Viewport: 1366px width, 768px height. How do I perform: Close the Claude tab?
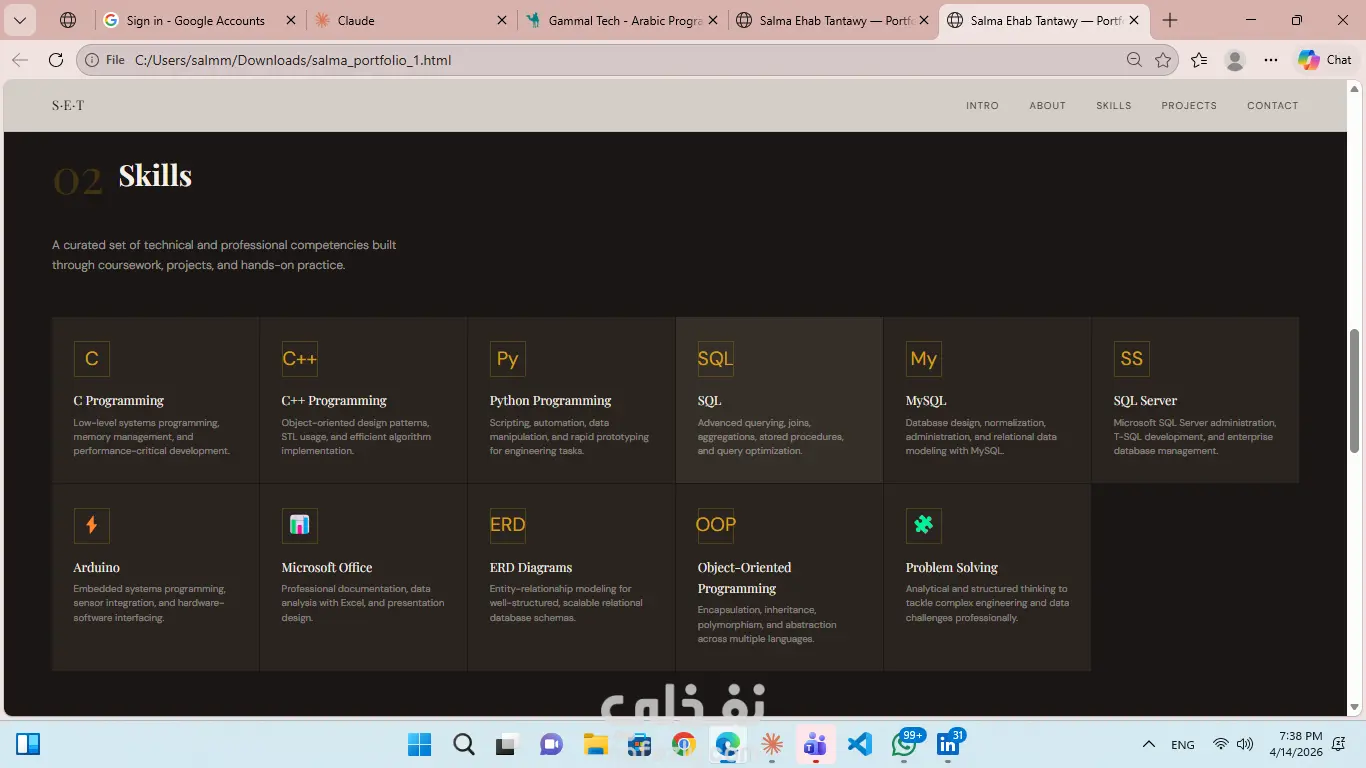click(502, 20)
